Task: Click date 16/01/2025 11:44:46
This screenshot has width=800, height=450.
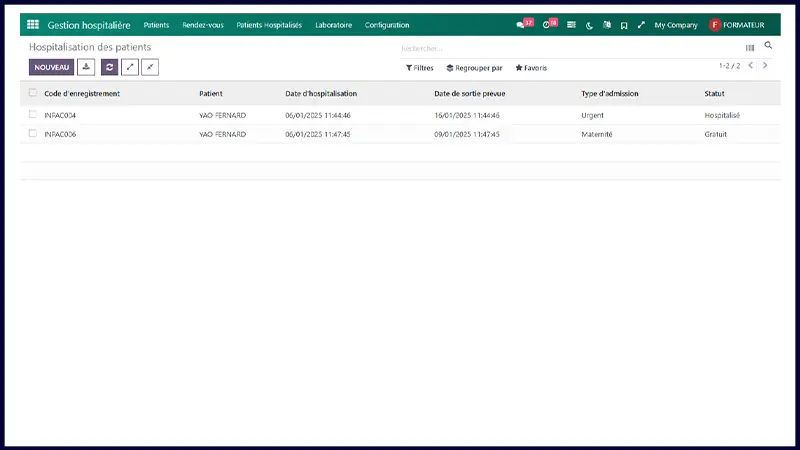Action: pyautogui.click(x=467, y=115)
